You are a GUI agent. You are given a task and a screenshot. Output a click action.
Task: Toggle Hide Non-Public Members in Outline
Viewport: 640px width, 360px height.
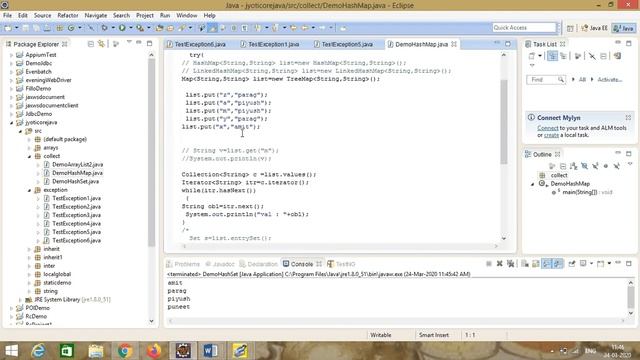click(x=606, y=166)
